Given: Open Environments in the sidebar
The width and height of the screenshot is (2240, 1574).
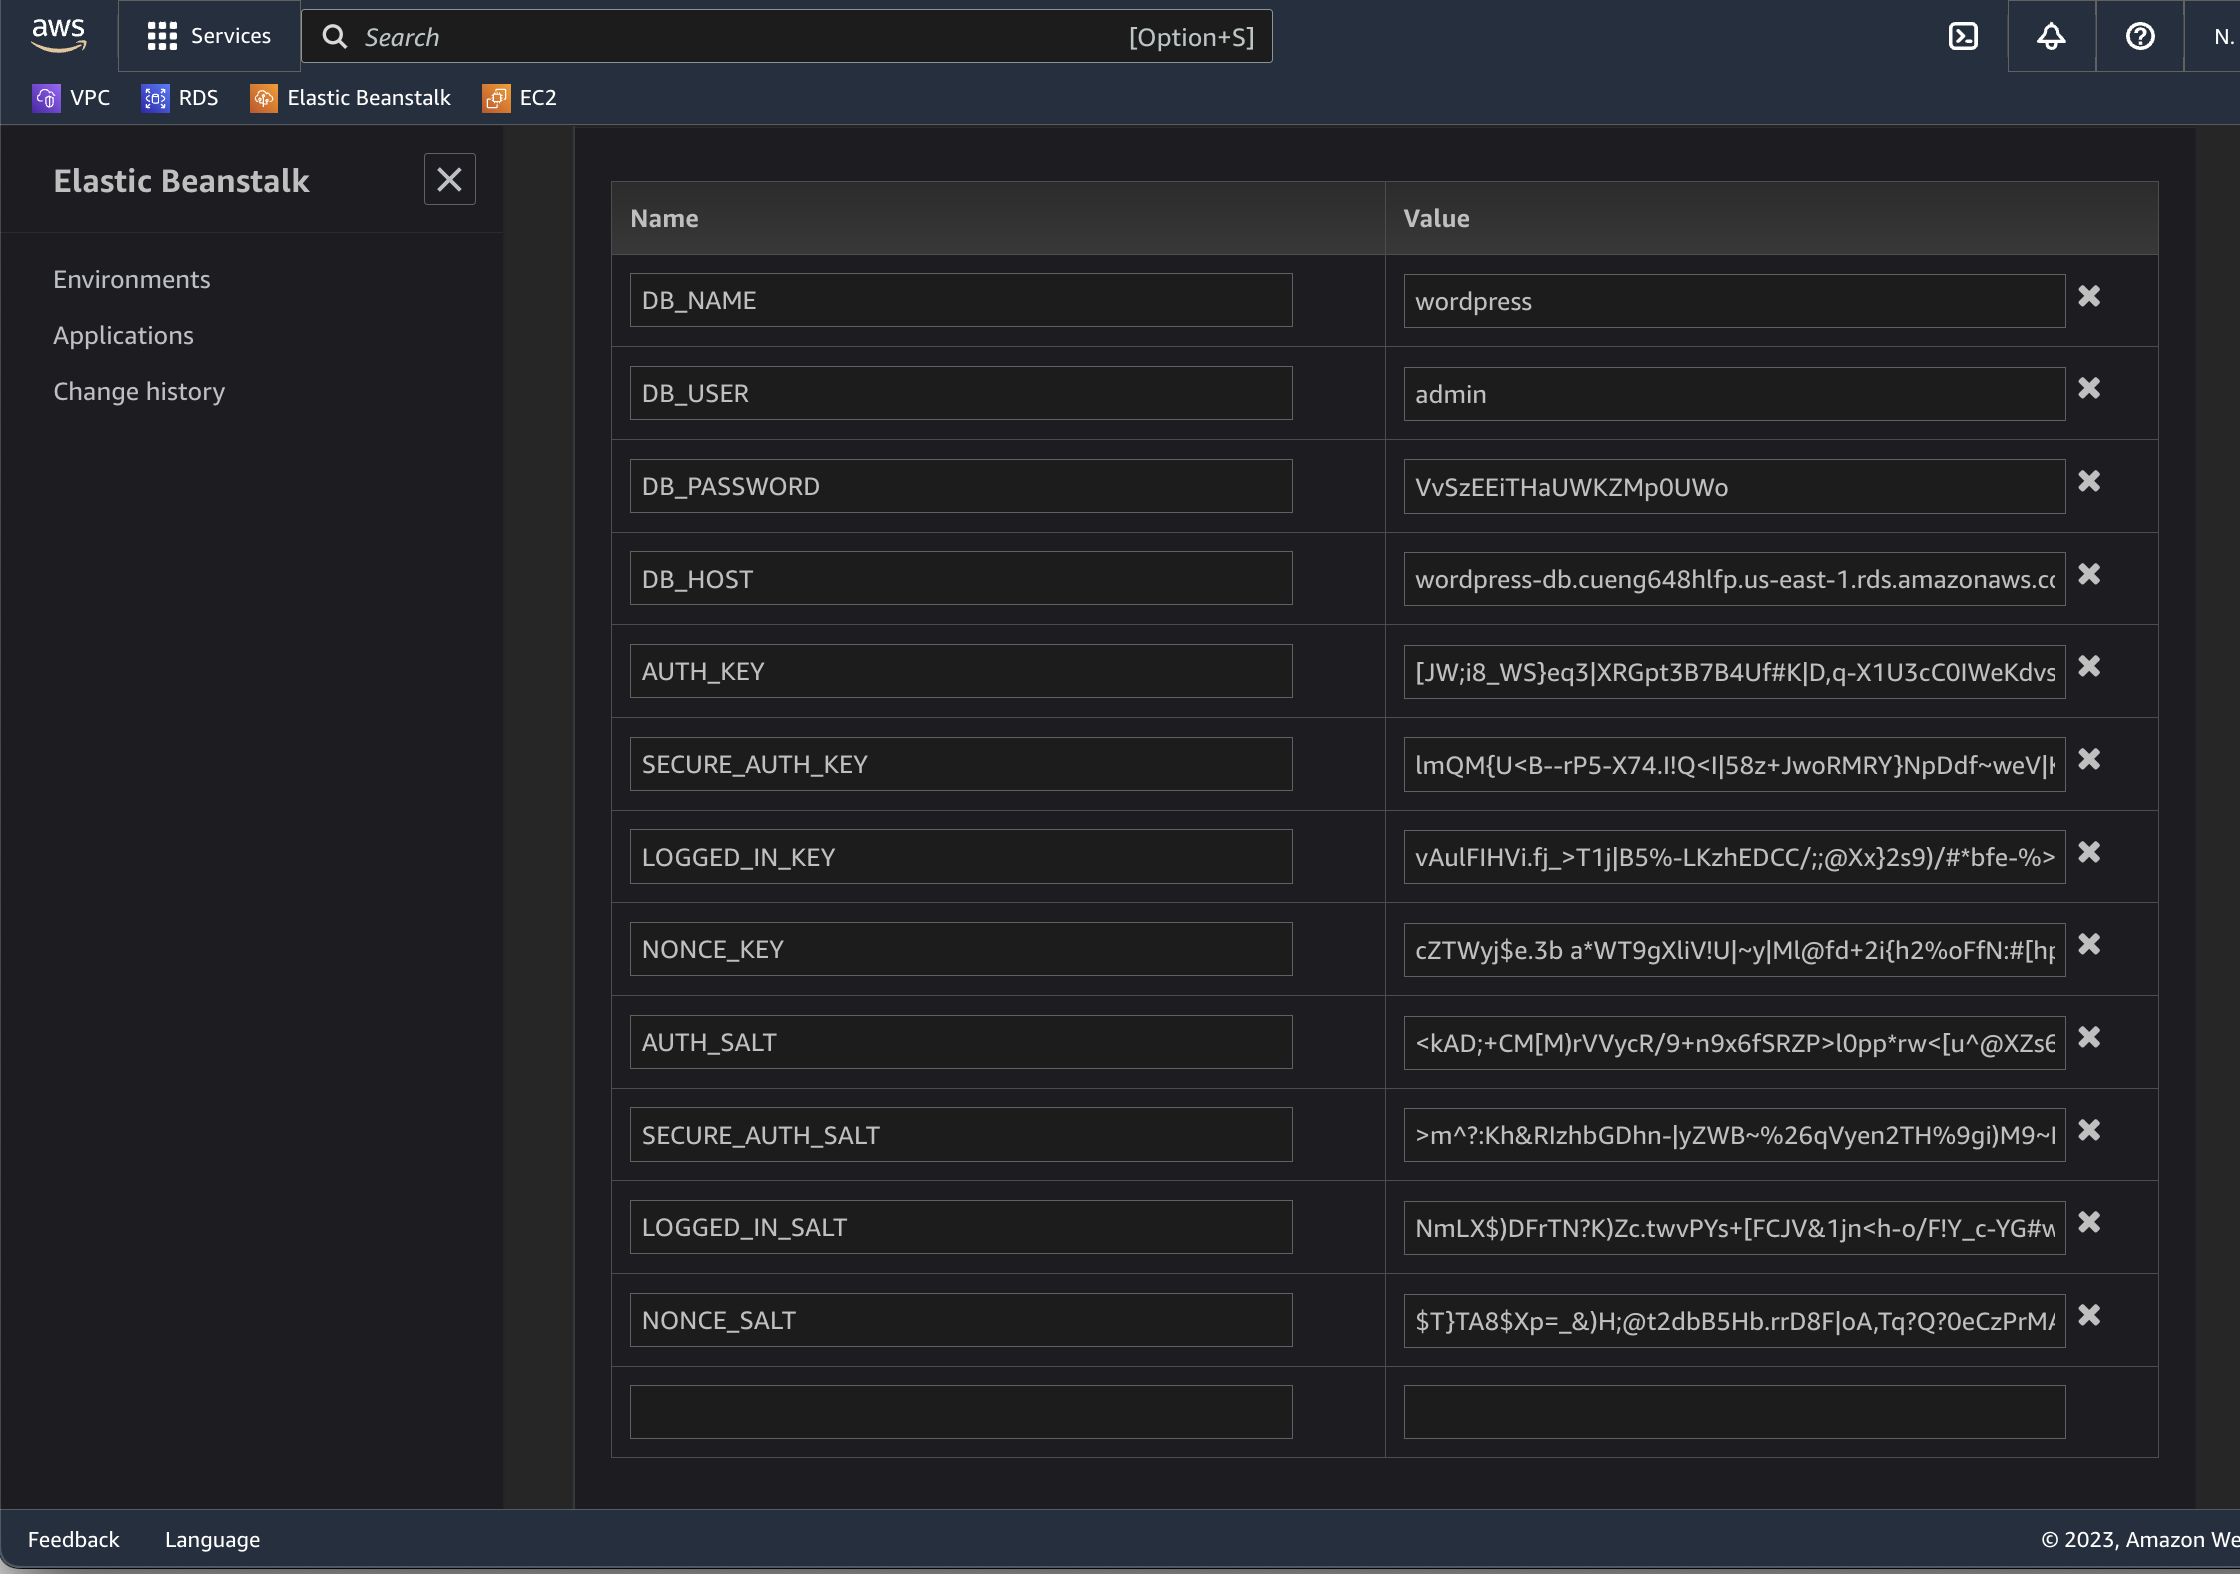Looking at the screenshot, I should (x=131, y=279).
